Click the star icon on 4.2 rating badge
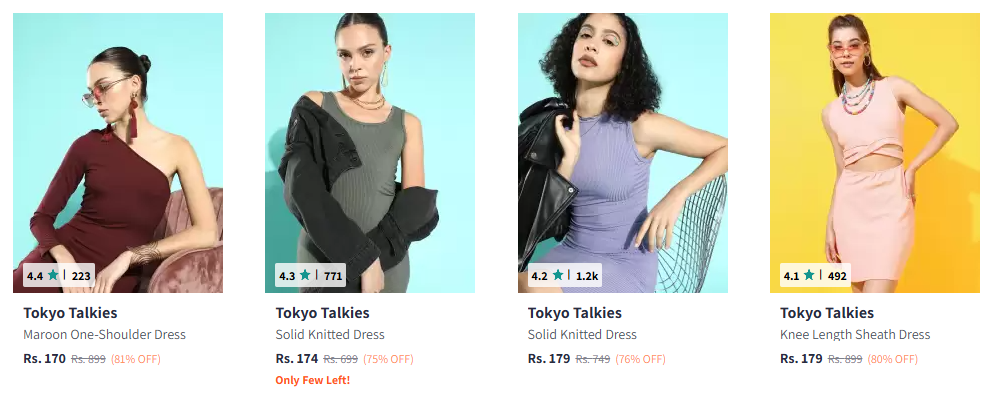Image resolution: width=995 pixels, height=397 pixels. tap(558, 275)
